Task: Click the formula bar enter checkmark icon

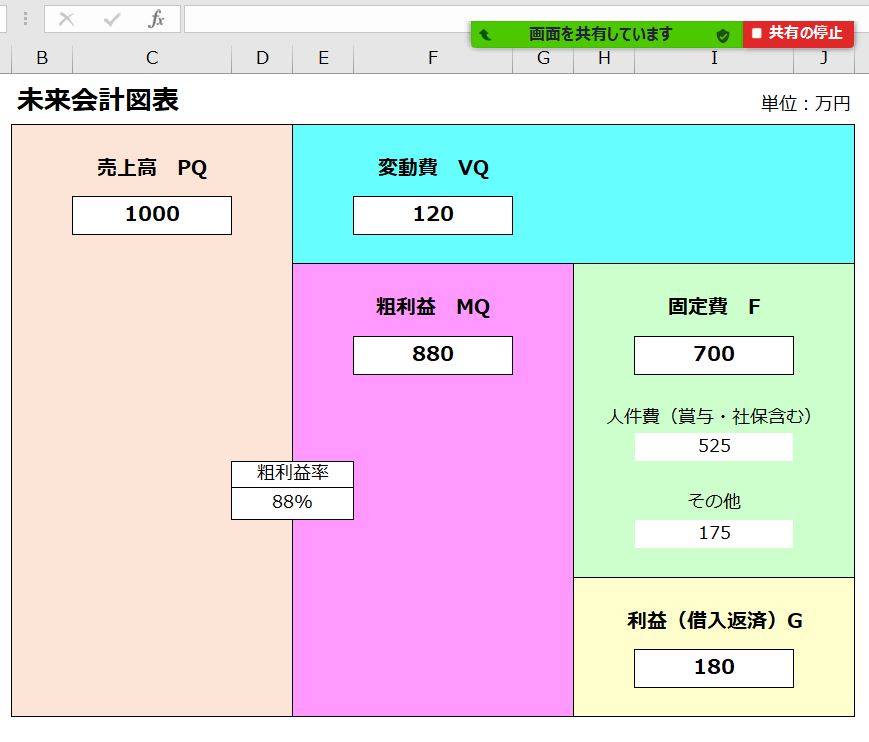Action: (112, 19)
